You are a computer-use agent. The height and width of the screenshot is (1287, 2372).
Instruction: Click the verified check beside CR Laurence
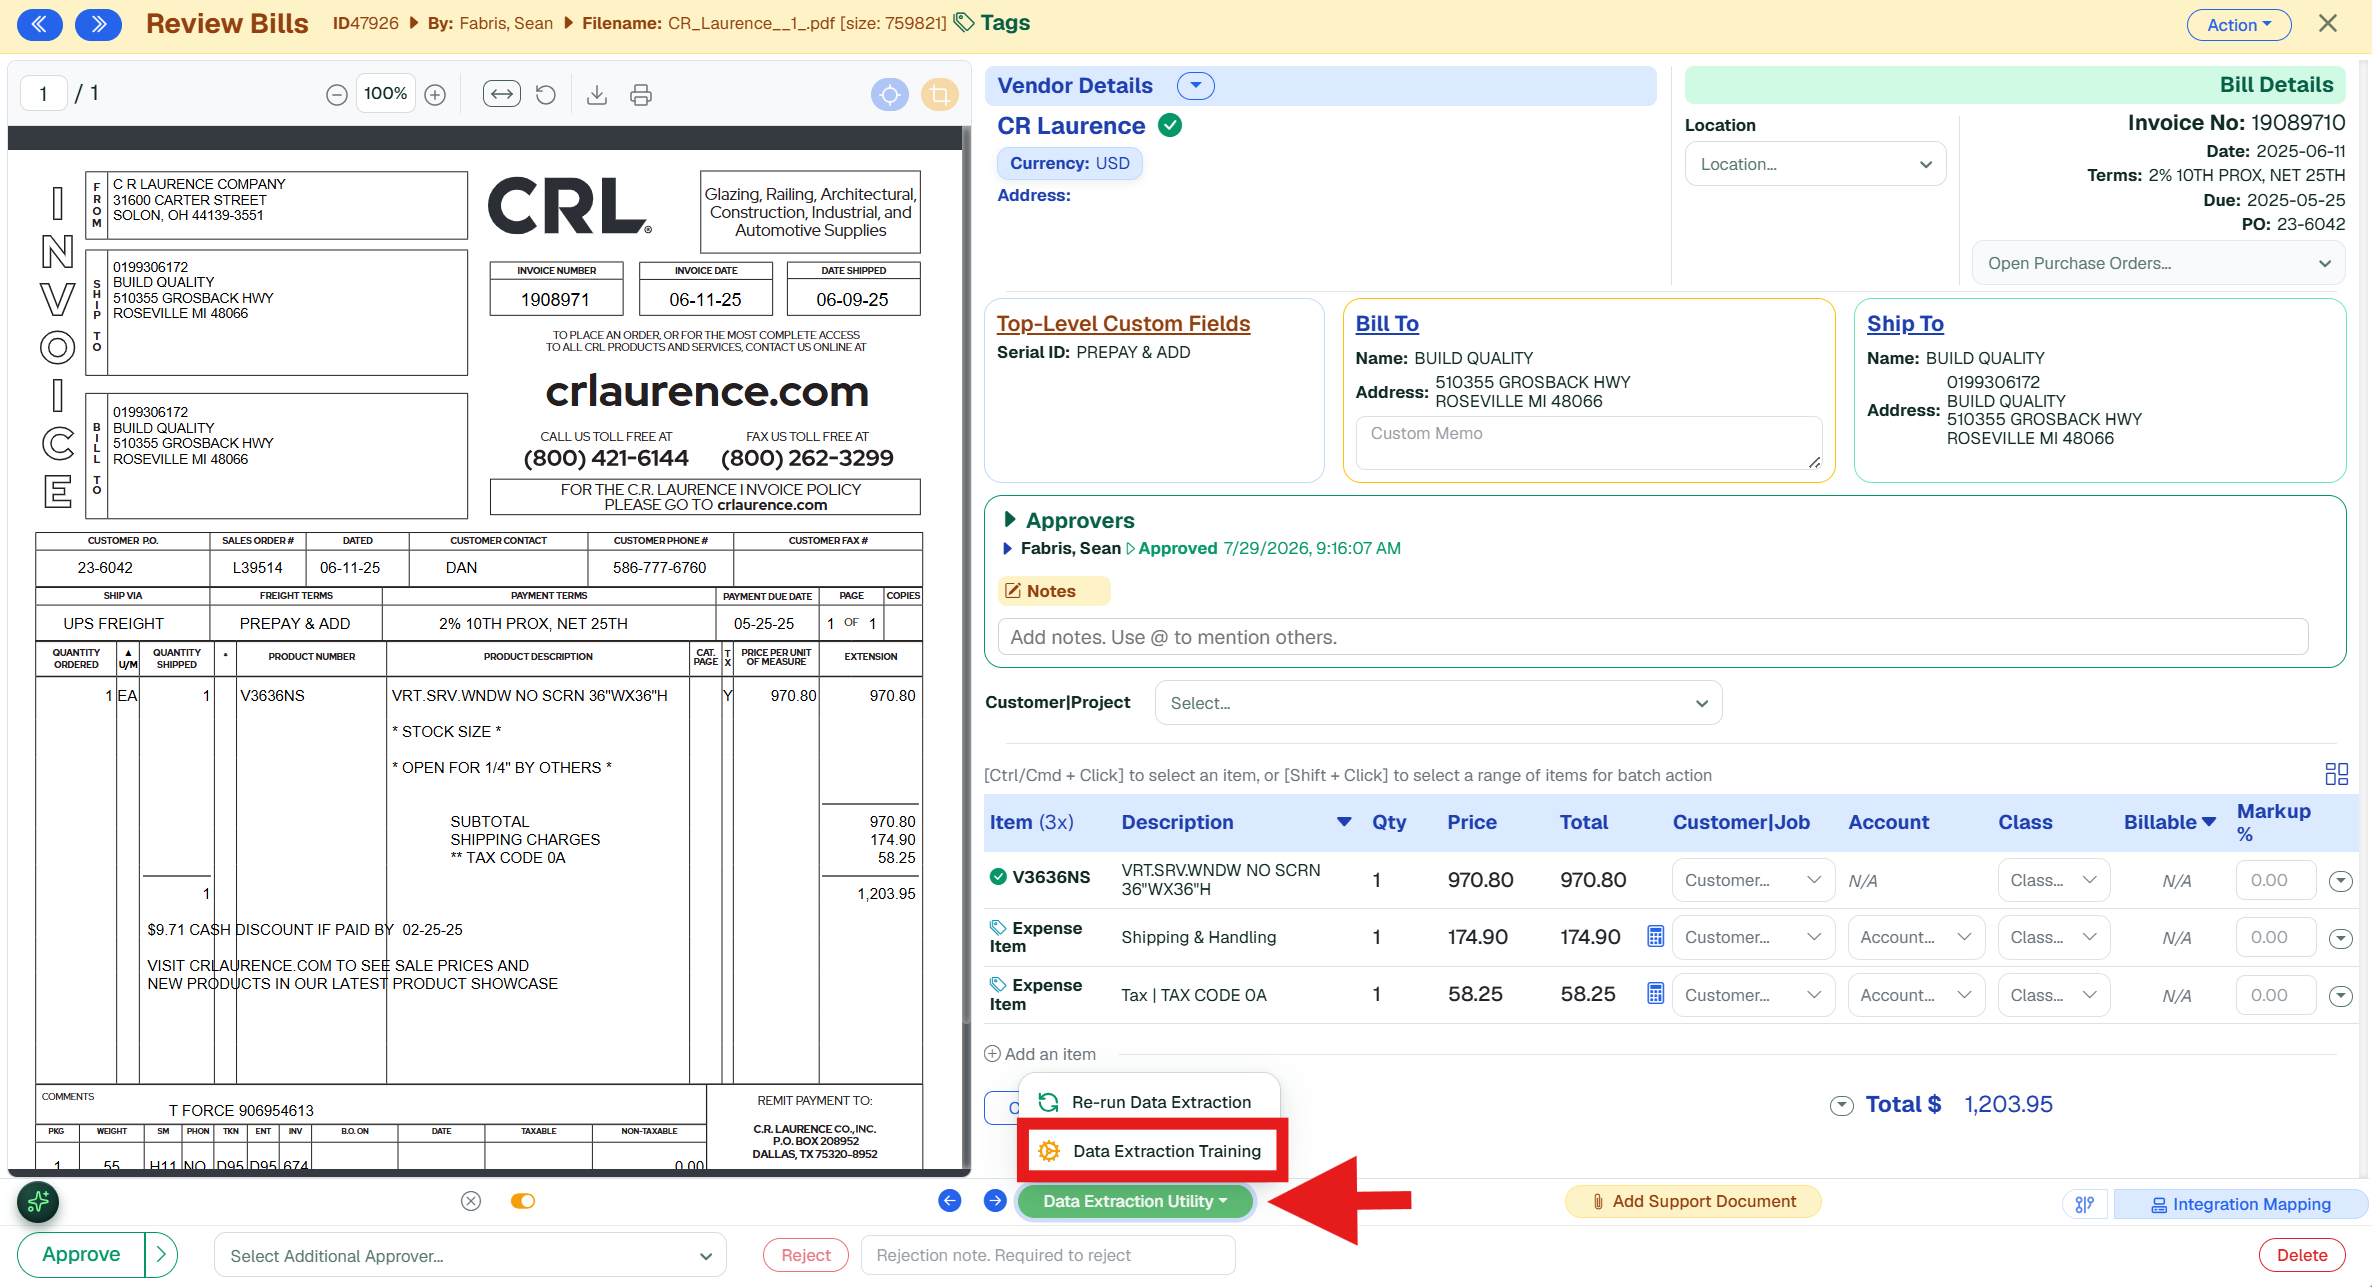(x=1170, y=126)
